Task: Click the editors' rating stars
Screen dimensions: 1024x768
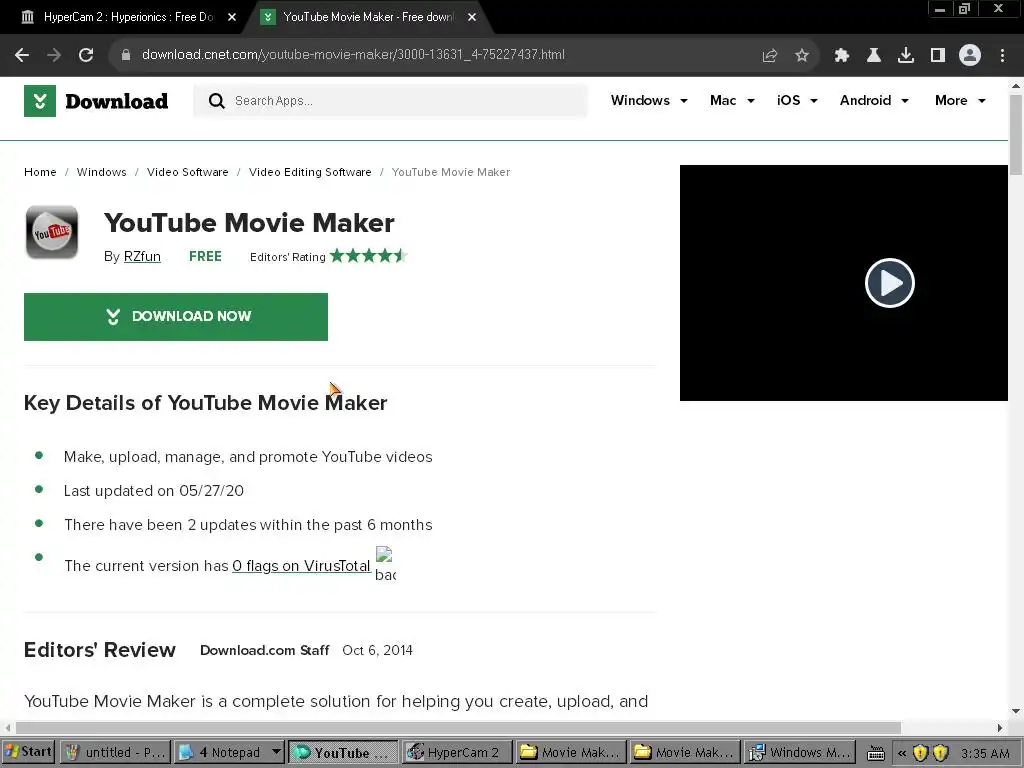Action: (x=368, y=256)
